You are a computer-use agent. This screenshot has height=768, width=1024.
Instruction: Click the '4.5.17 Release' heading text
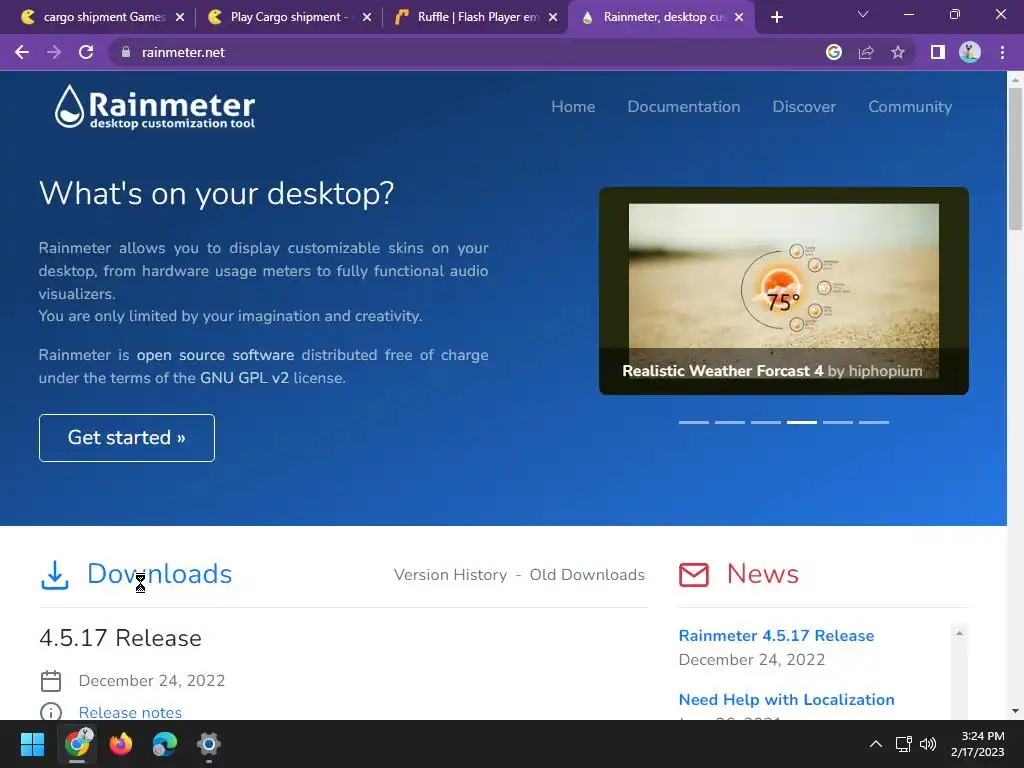pyautogui.click(x=120, y=638)
